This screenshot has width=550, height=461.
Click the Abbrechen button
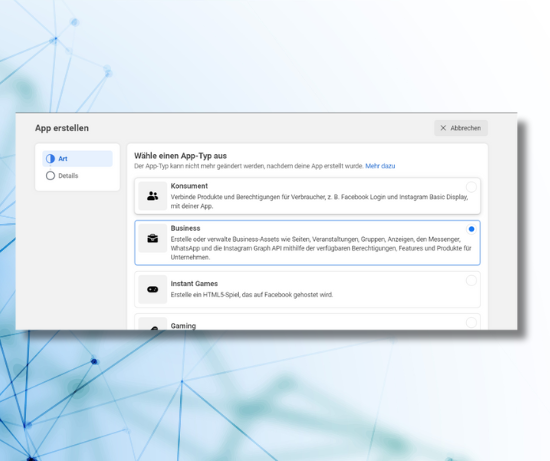461,128
